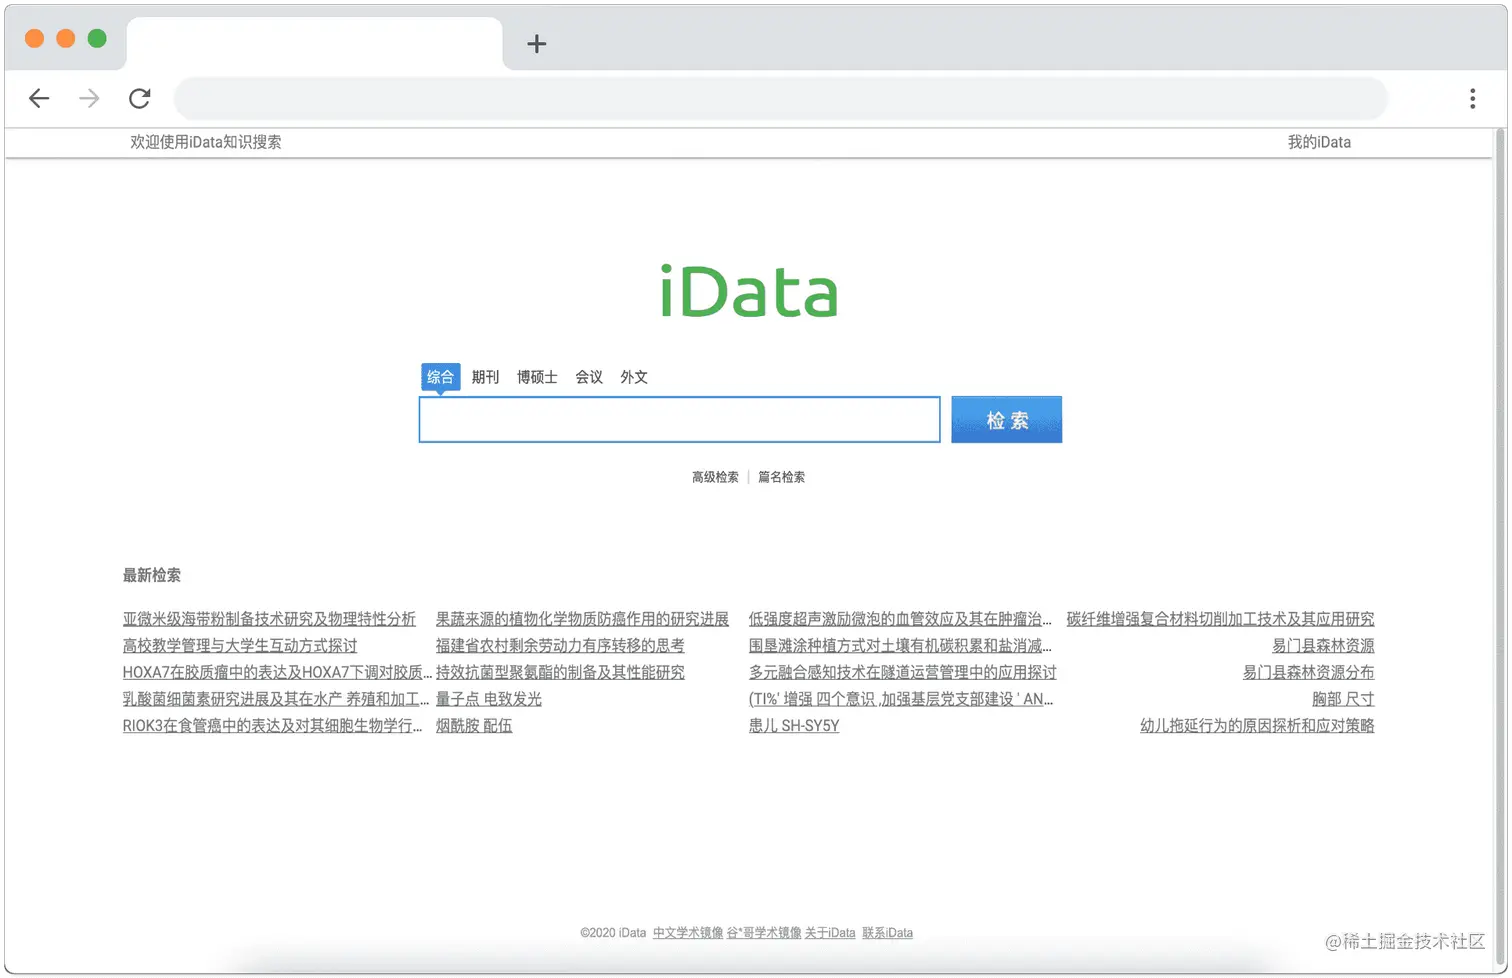Click the grayed-out forward arrow icon
This screenshot has width=1512, height=978.
[x=89, y=98]
